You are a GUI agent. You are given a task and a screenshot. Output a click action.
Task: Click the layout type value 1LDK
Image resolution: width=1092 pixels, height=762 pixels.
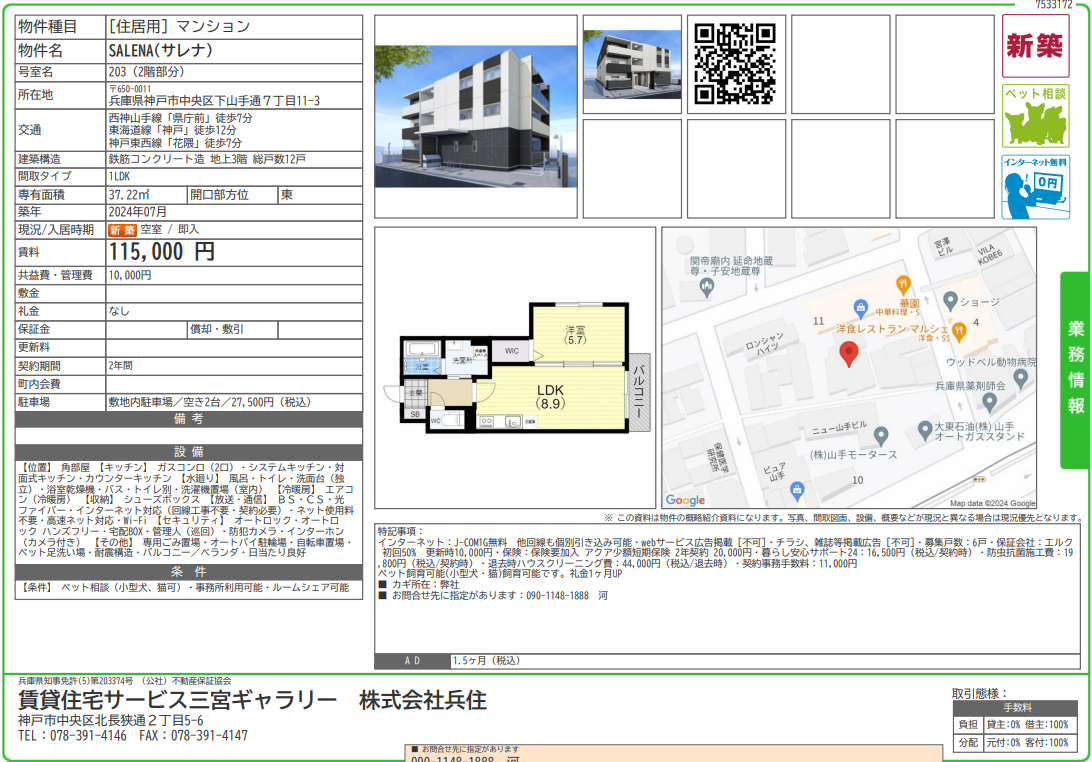click(x=119, y=176)
